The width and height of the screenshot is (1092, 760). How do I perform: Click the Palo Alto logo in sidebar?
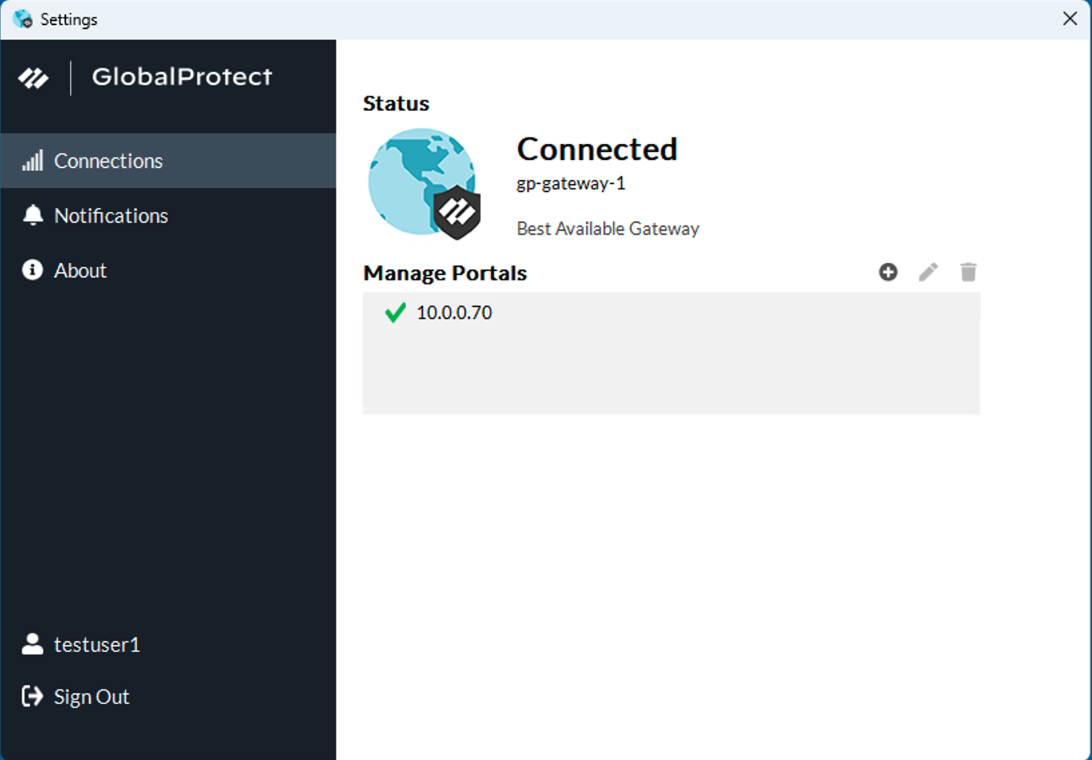pos(33,77)
